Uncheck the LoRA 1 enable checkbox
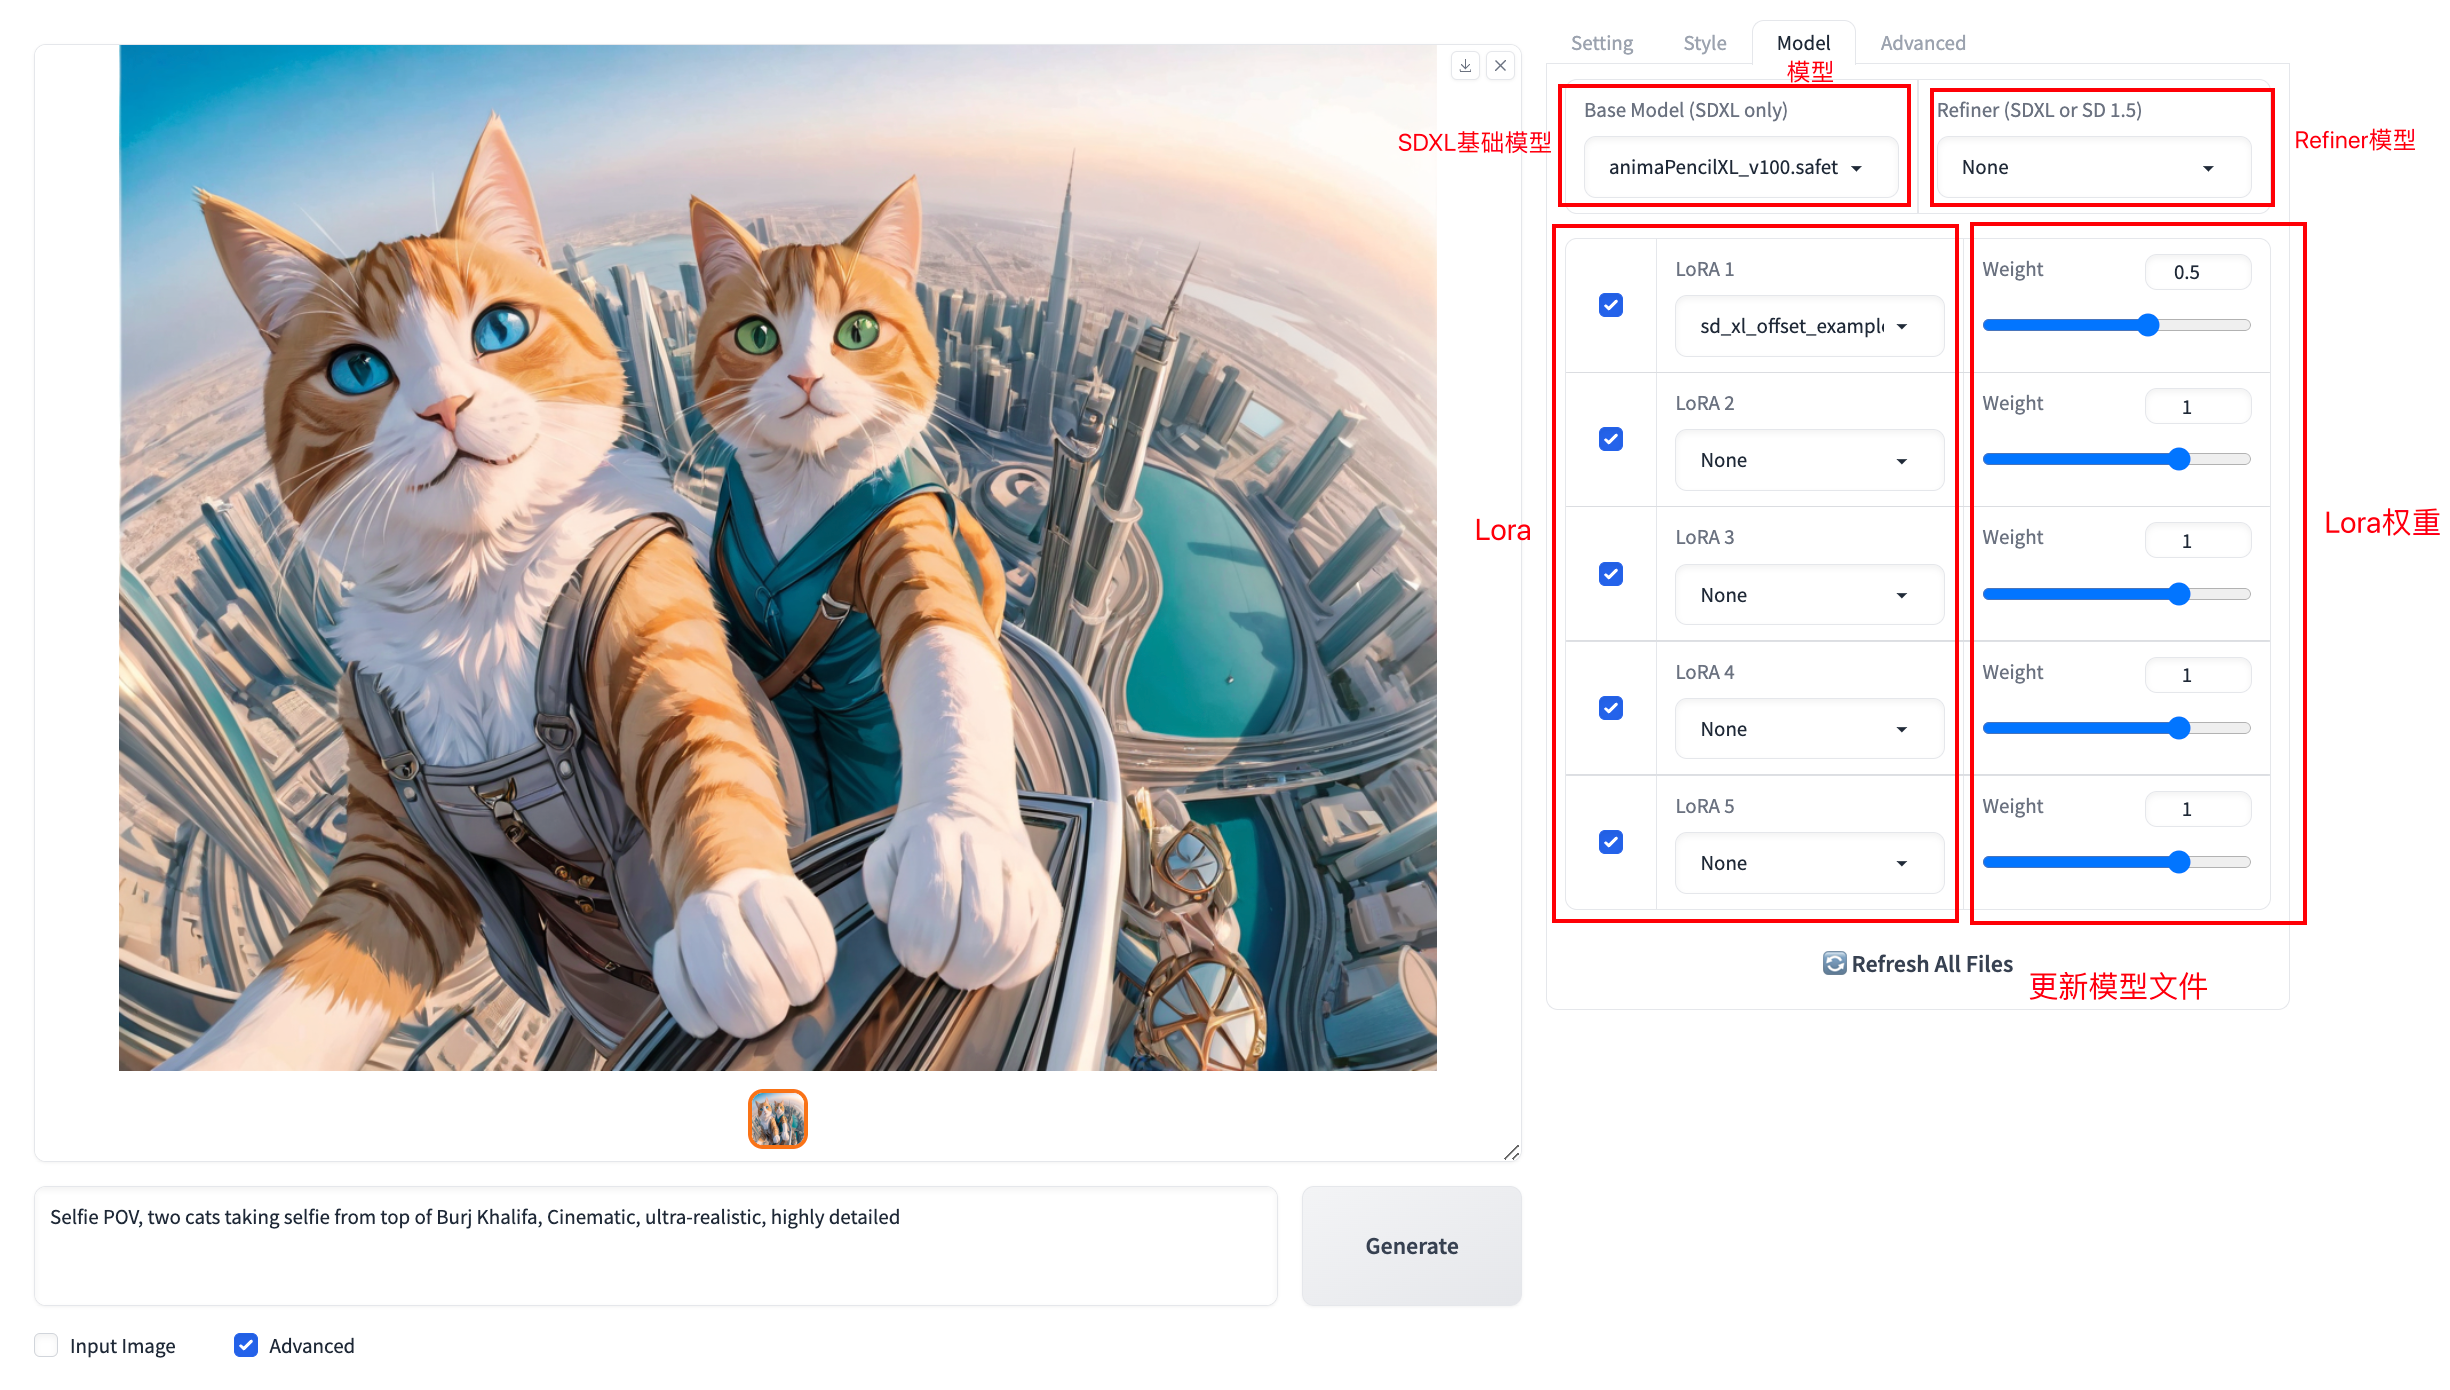 [1610, 305]
